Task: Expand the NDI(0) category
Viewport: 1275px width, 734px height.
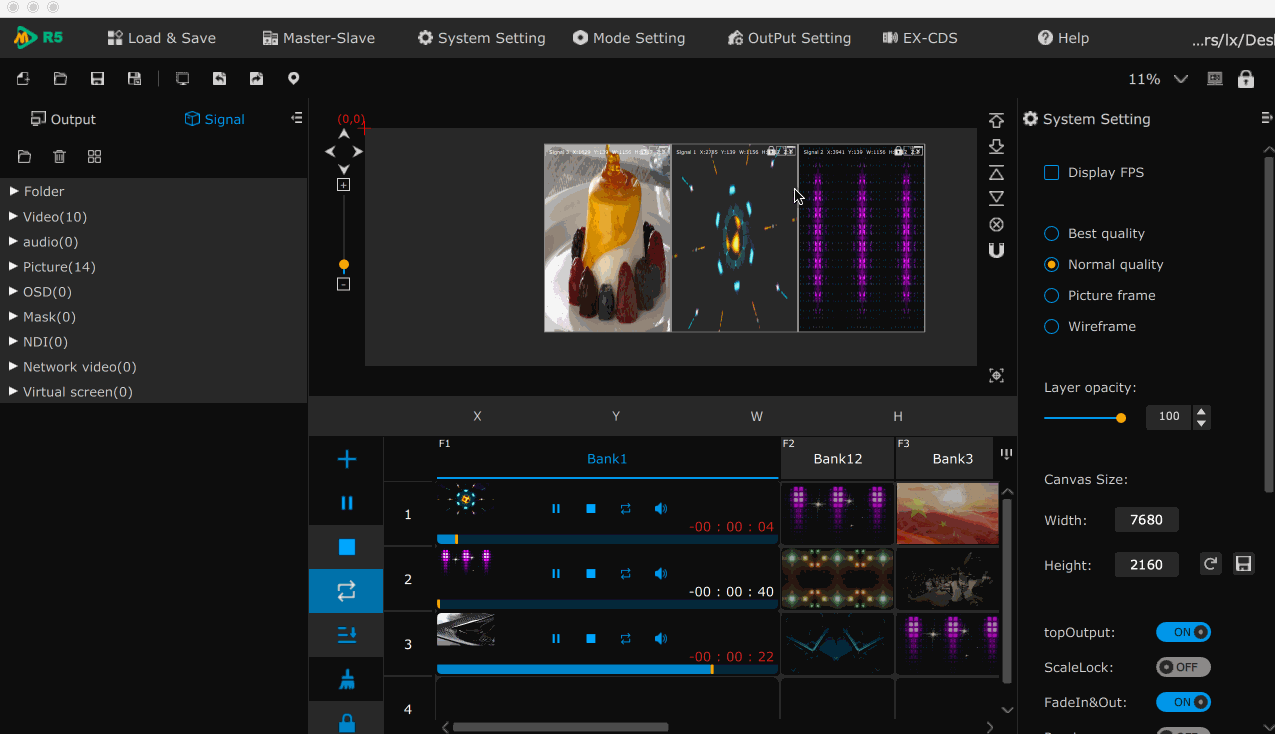Action: click(x=14, y=341)
